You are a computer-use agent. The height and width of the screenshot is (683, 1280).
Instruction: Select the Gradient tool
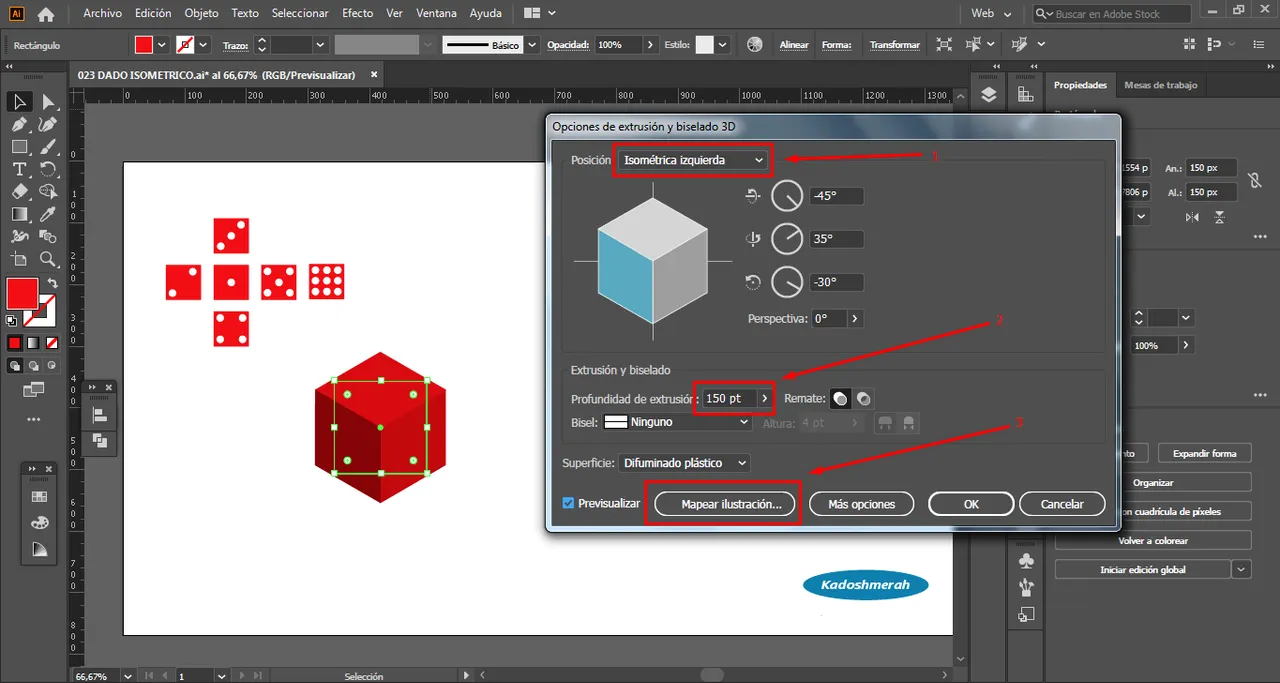coord(19,214)
